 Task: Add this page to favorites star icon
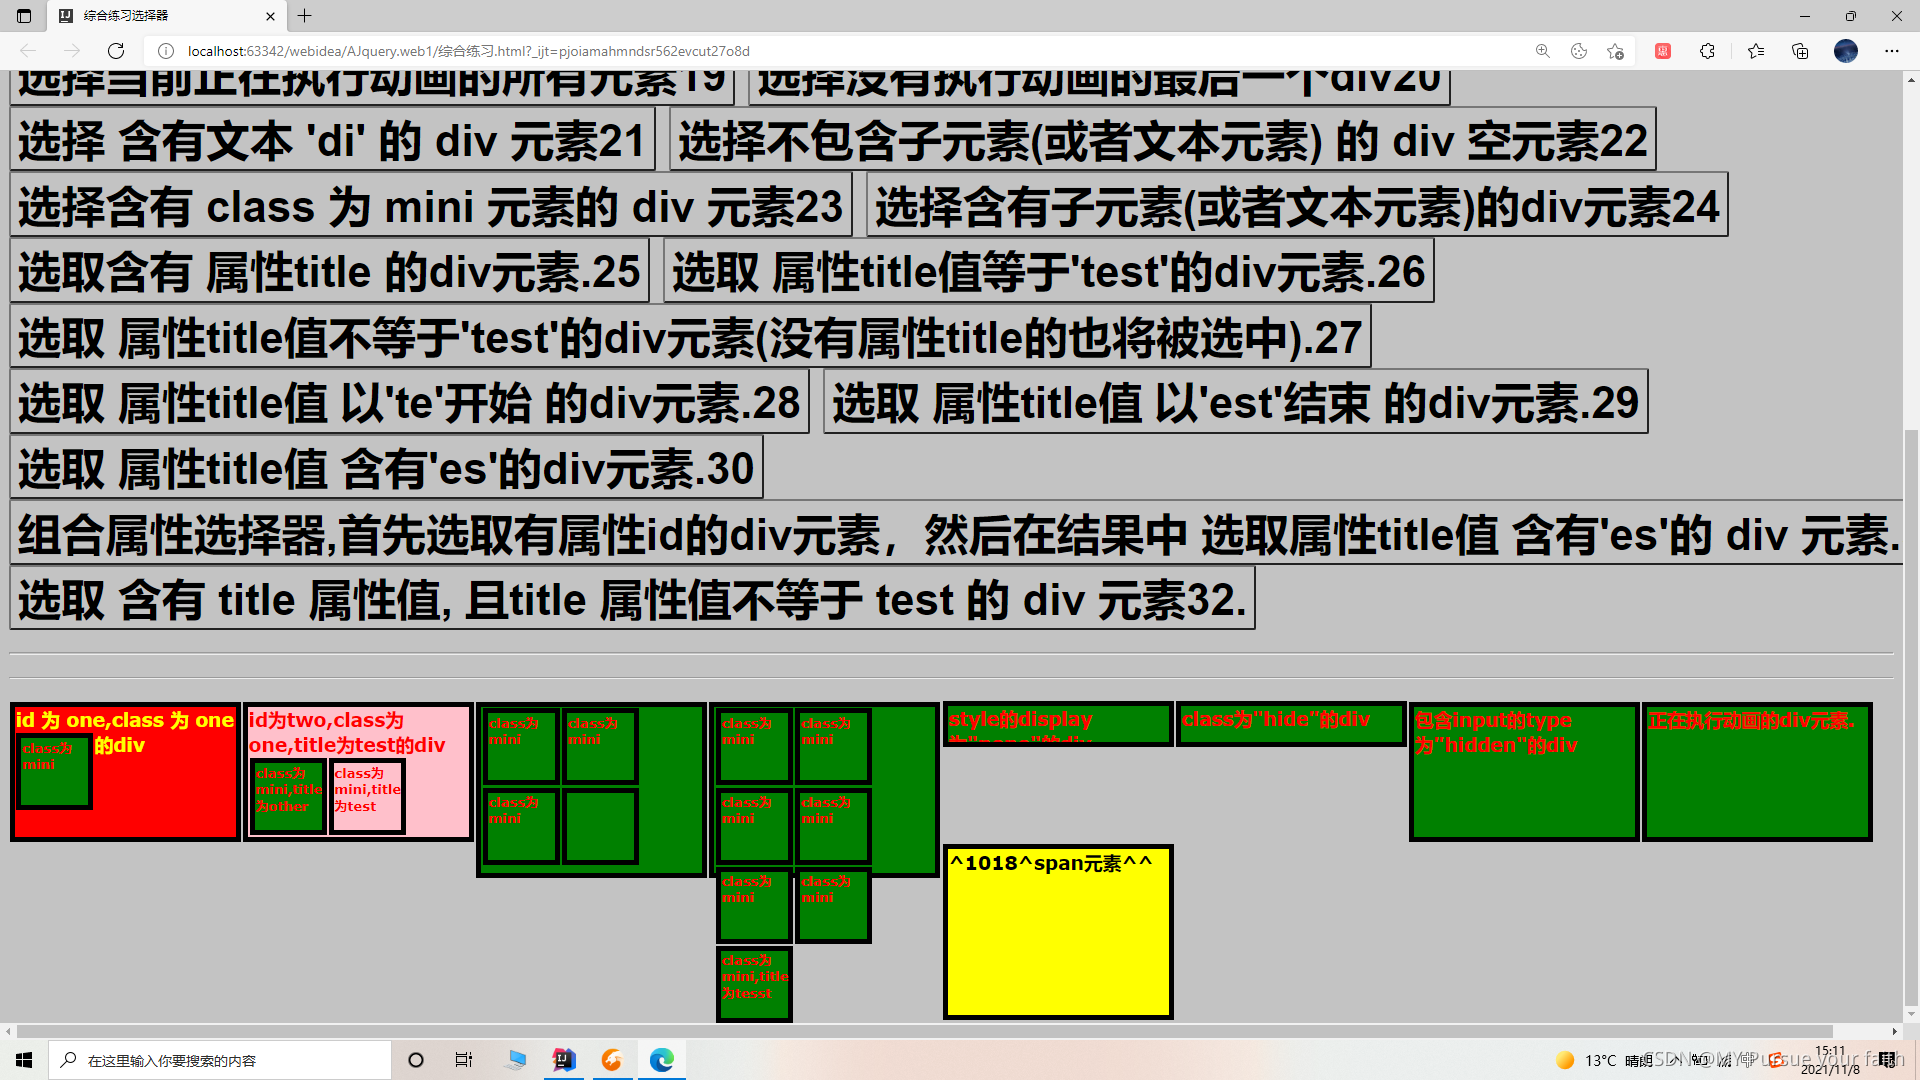pyautogui.click(x=1615, y=51)
